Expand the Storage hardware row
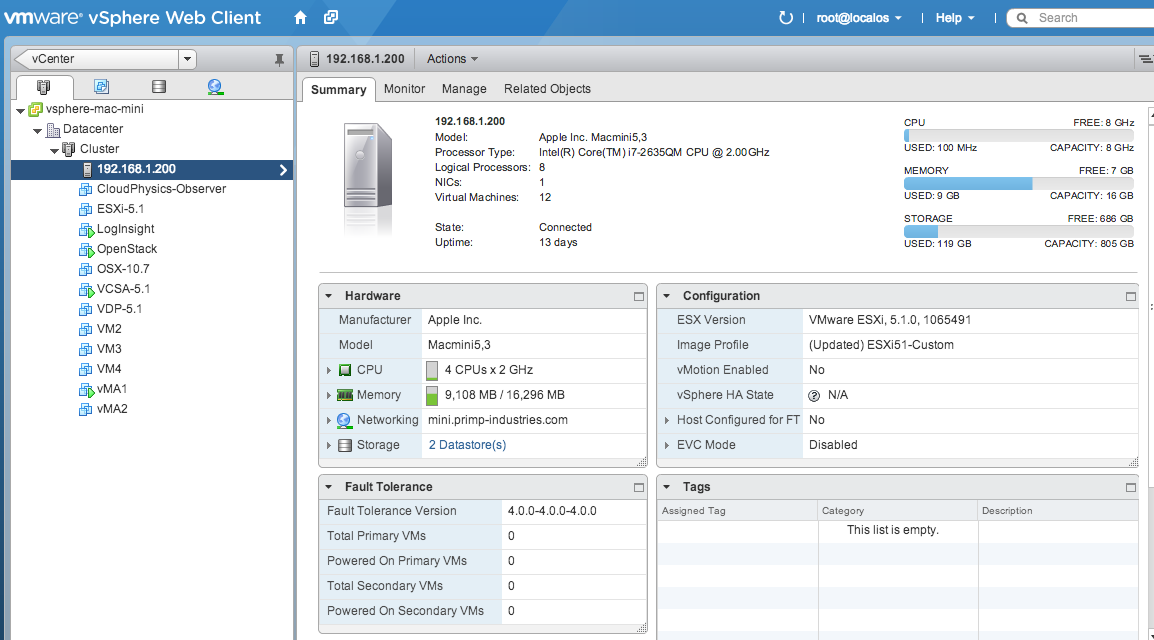This screenshot has width=1154, height=640. (x=329, y=445)
